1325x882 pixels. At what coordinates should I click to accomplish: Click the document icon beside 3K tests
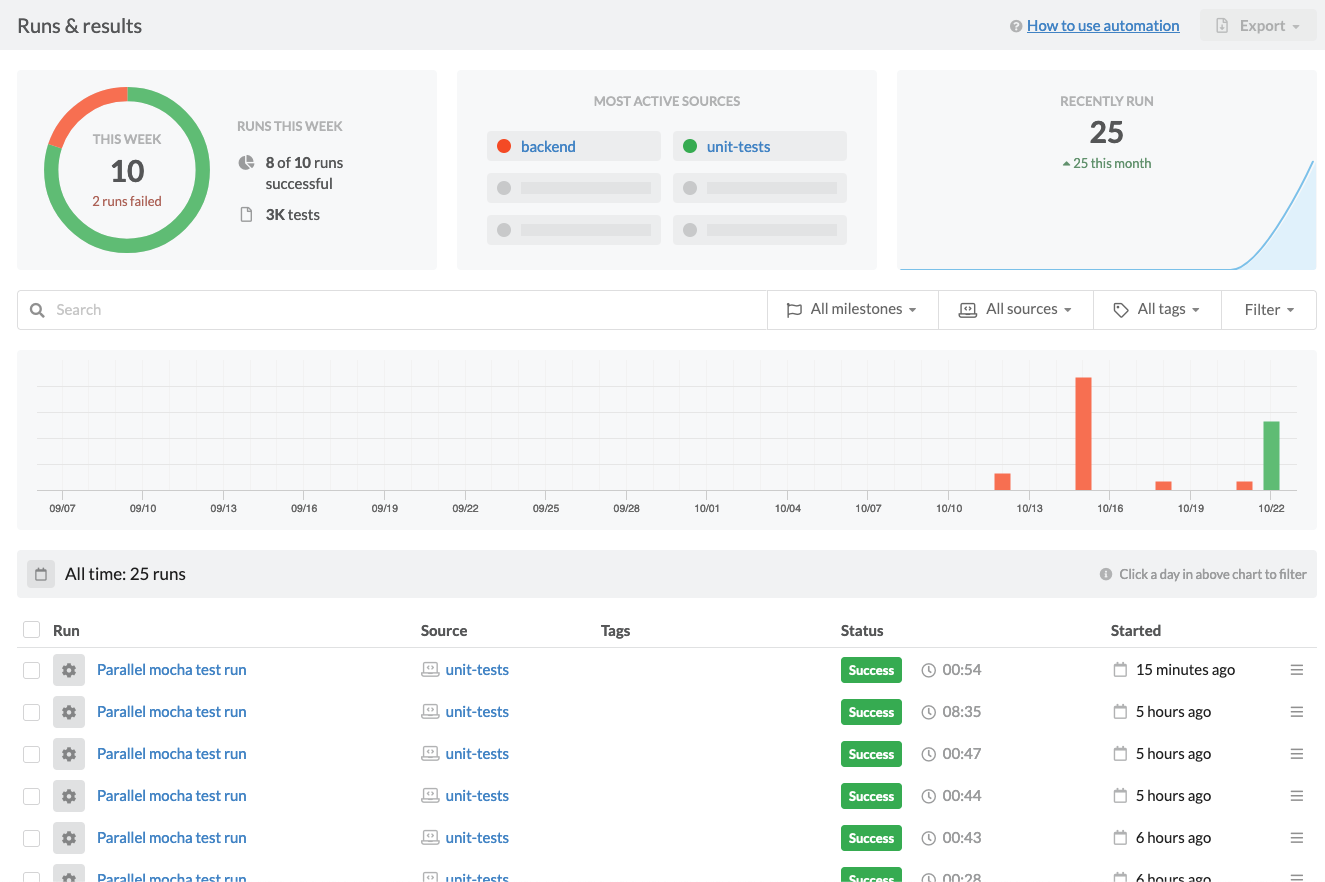[246, 215]
